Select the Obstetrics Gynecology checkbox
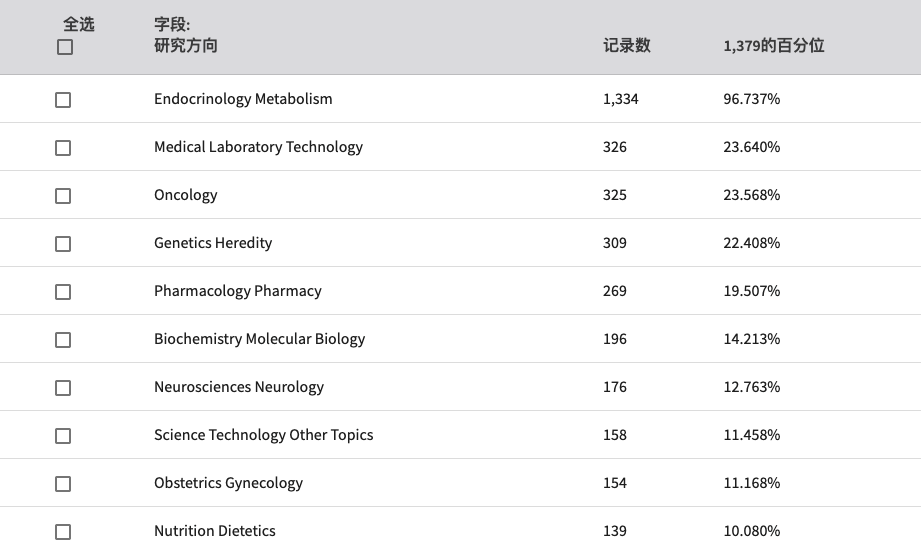The image size is (921, 552). (x=63, y=484)
